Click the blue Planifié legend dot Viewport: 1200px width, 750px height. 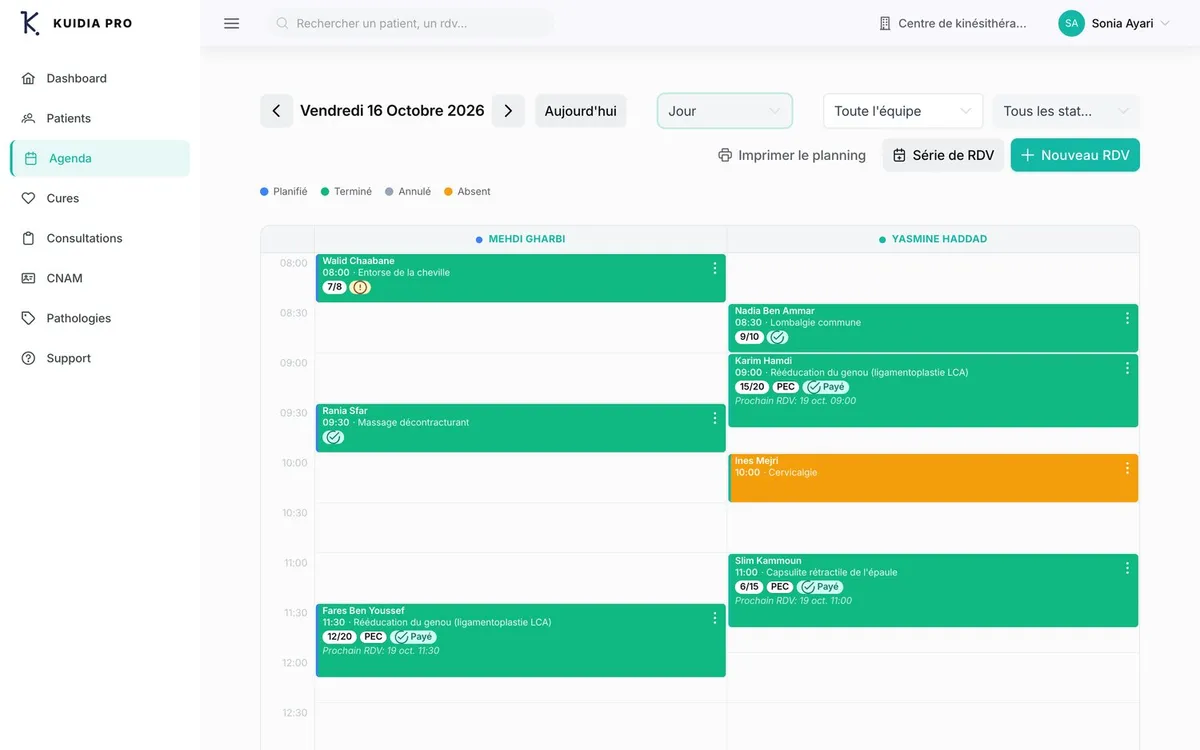point(264,191)
